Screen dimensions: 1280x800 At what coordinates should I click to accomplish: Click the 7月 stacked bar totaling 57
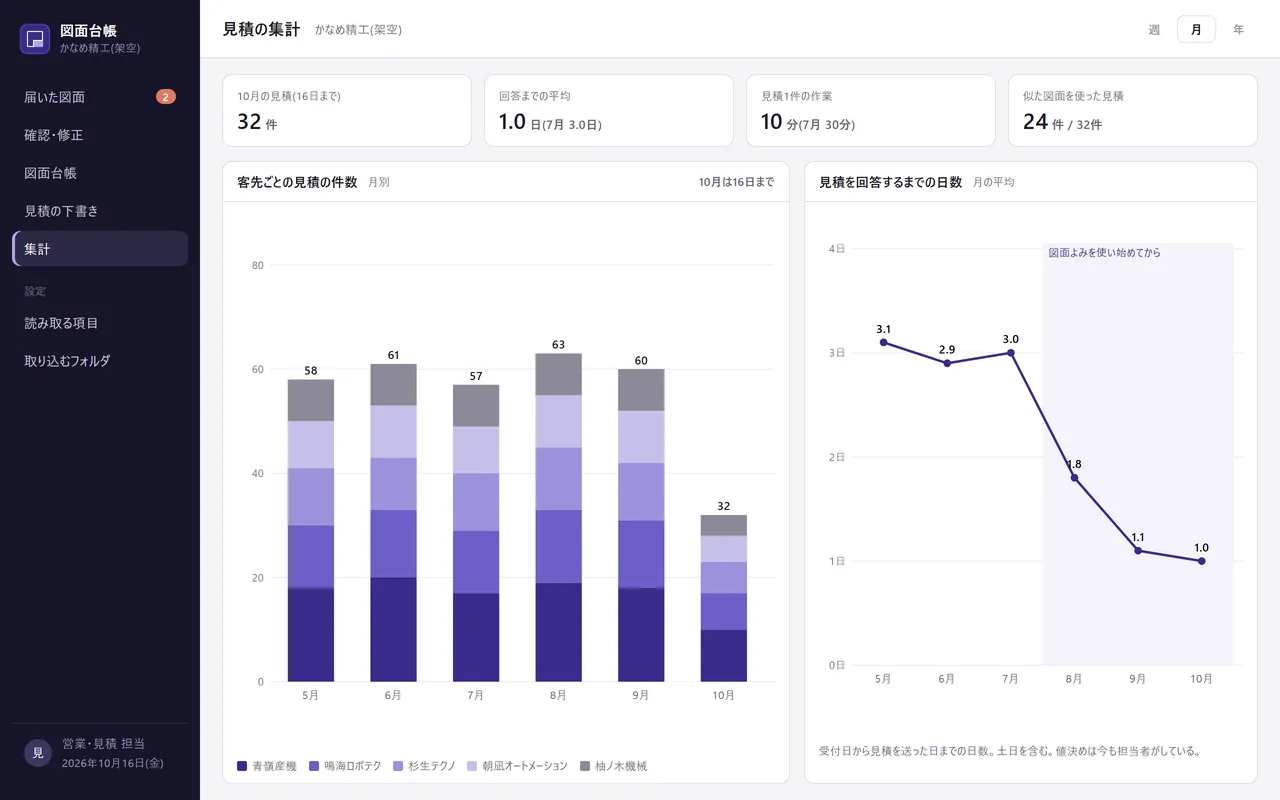coord(476,534)
